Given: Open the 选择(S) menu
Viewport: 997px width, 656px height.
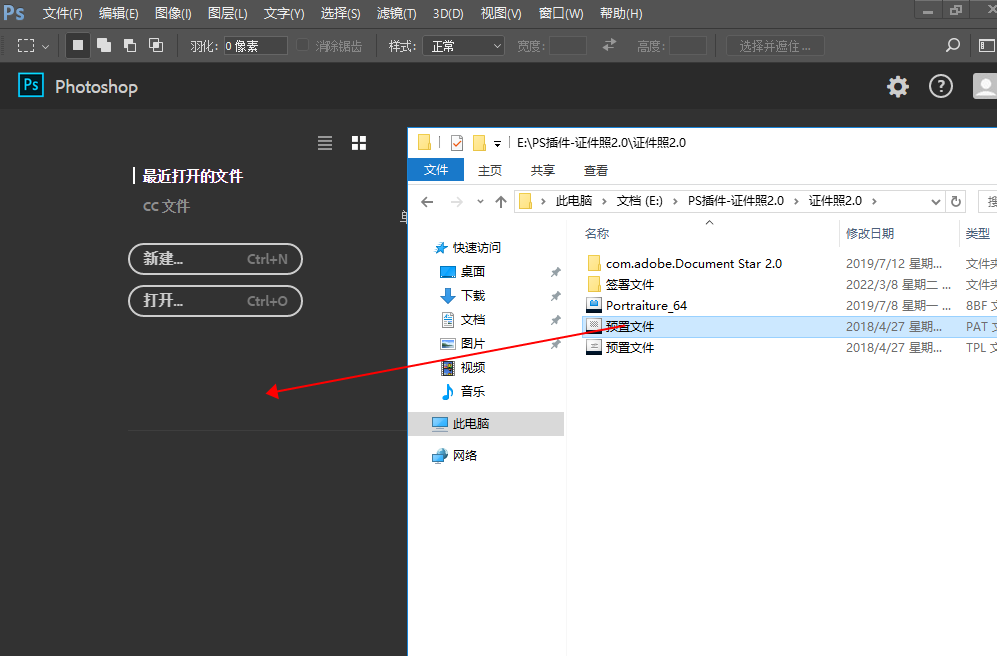Looking at the screenshot, I should click(x=340, y=13).
